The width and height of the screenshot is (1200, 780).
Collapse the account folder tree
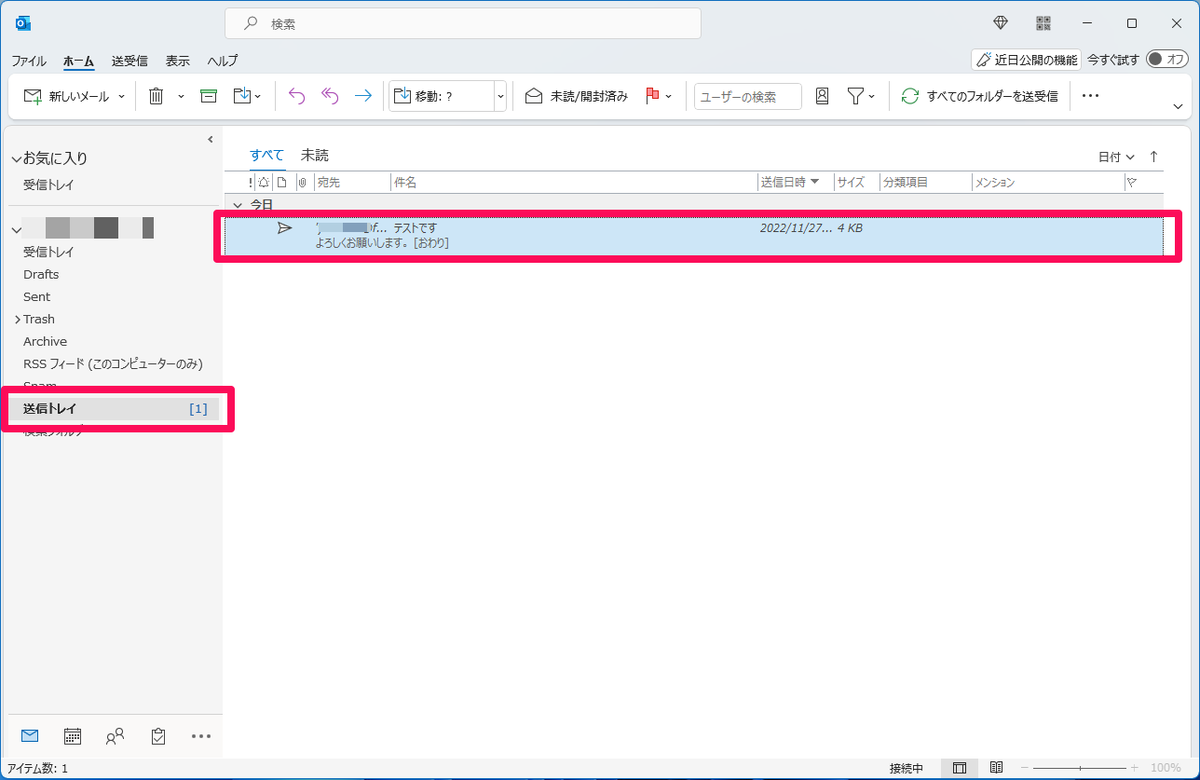[x=15, y=230]
